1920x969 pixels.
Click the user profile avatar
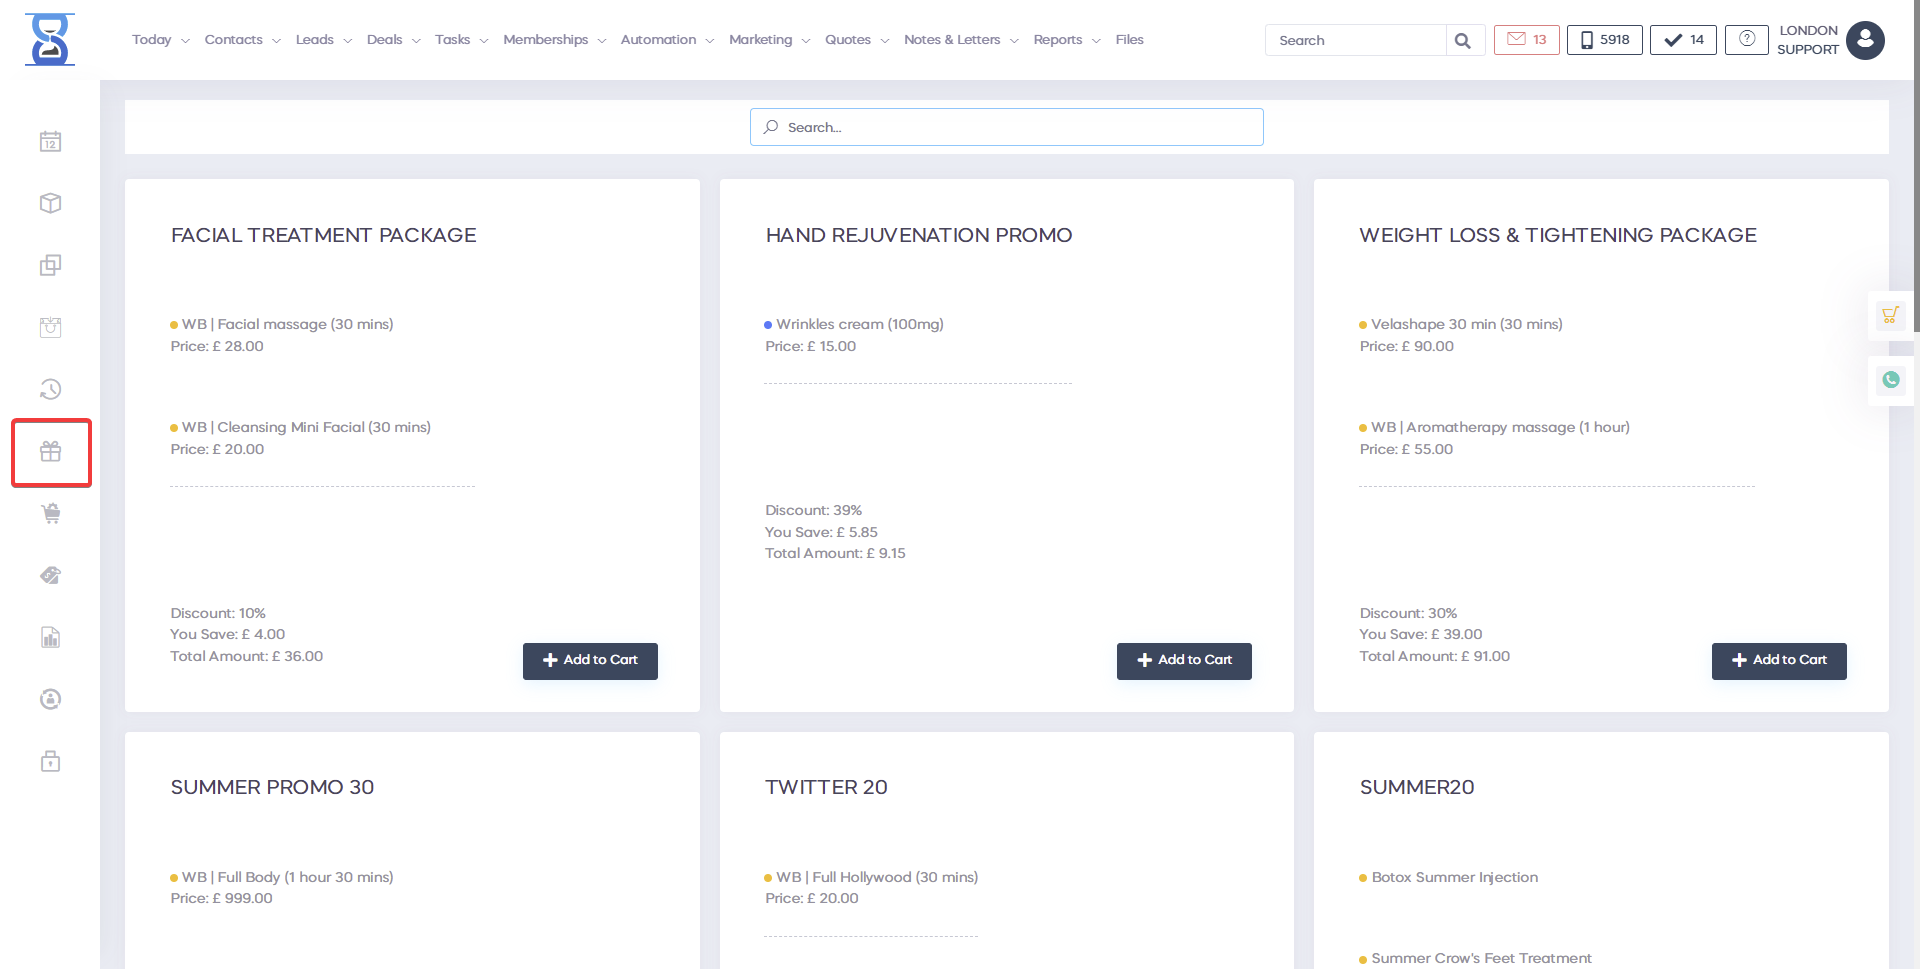tap(1865, 40)
